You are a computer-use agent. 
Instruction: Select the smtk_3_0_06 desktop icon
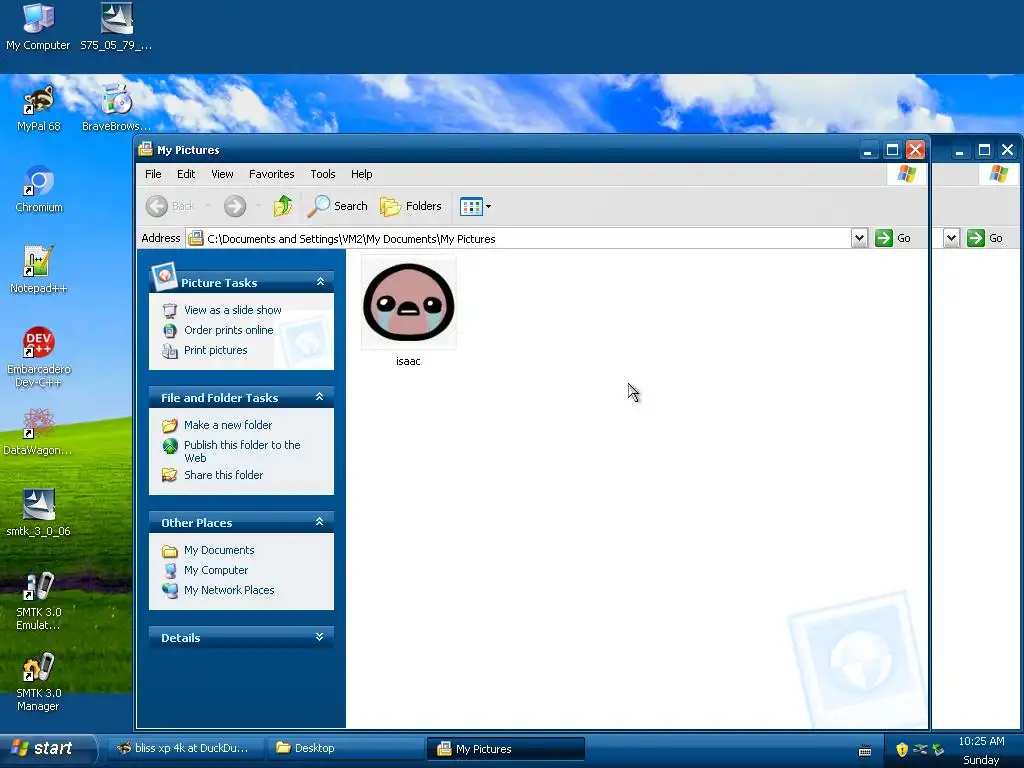(38, 513)
